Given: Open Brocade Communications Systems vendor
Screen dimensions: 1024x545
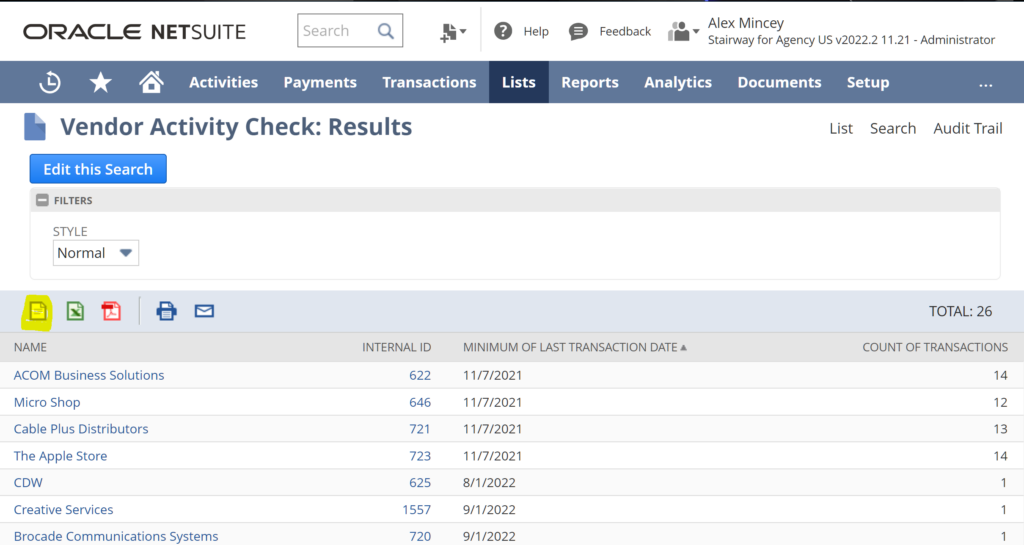Looking at the screenshot, I should pos(116,537).
